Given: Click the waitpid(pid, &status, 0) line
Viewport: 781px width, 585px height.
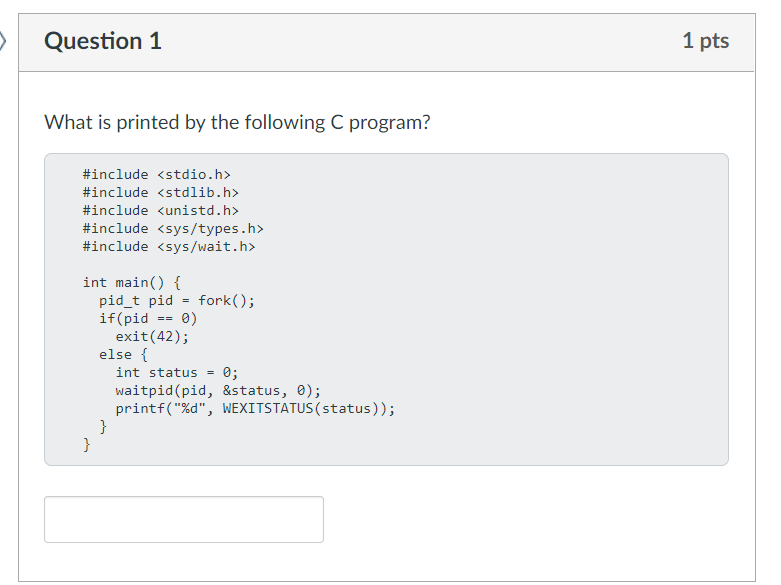Looking at the screenshot, I should point(218,390).
